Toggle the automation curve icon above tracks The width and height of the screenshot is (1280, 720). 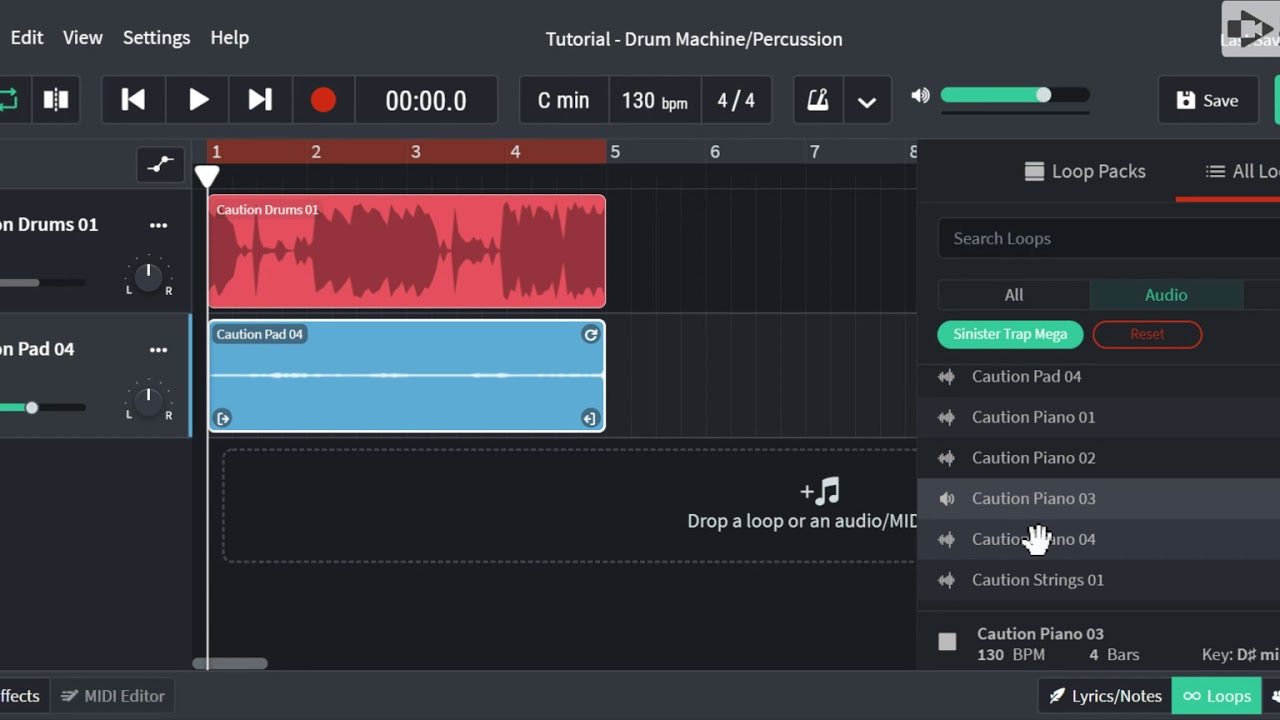(x=160, y=164)
